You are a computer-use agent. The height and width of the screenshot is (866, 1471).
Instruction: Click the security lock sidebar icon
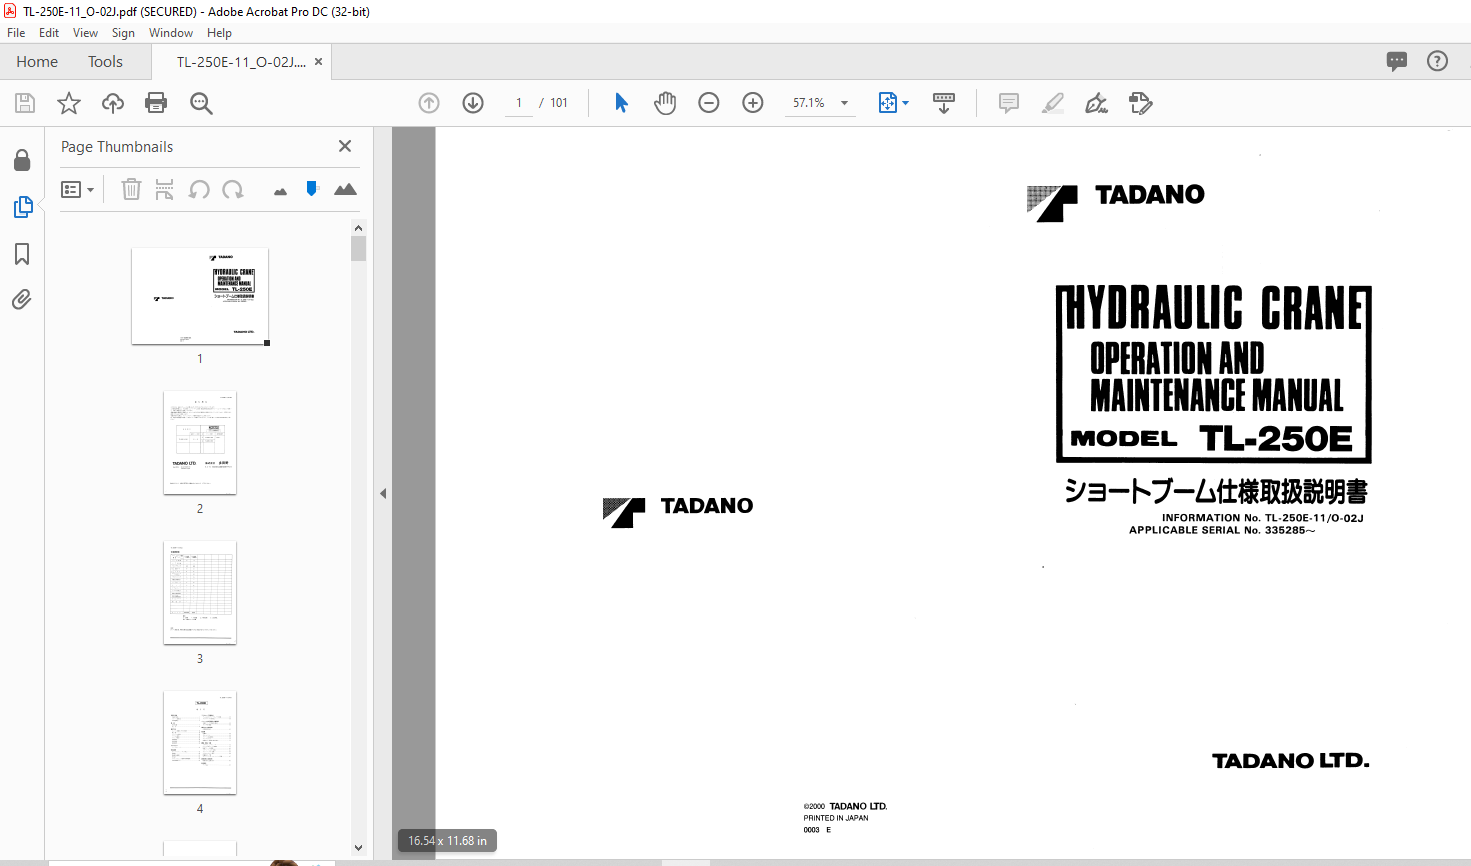click(x=22, y=160)
